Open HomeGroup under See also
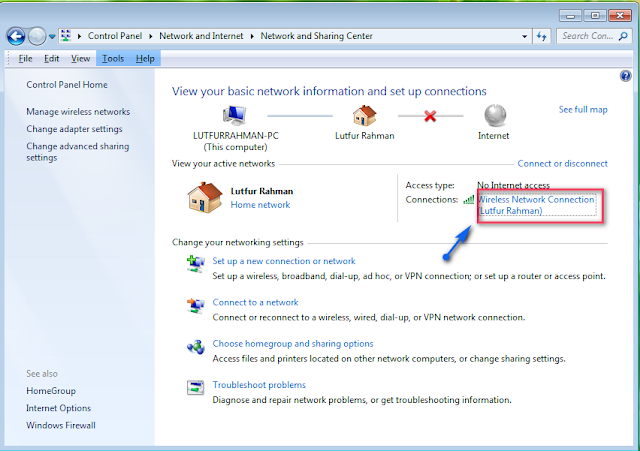Viewport: 640px width, 451px height. pos(51,391)
